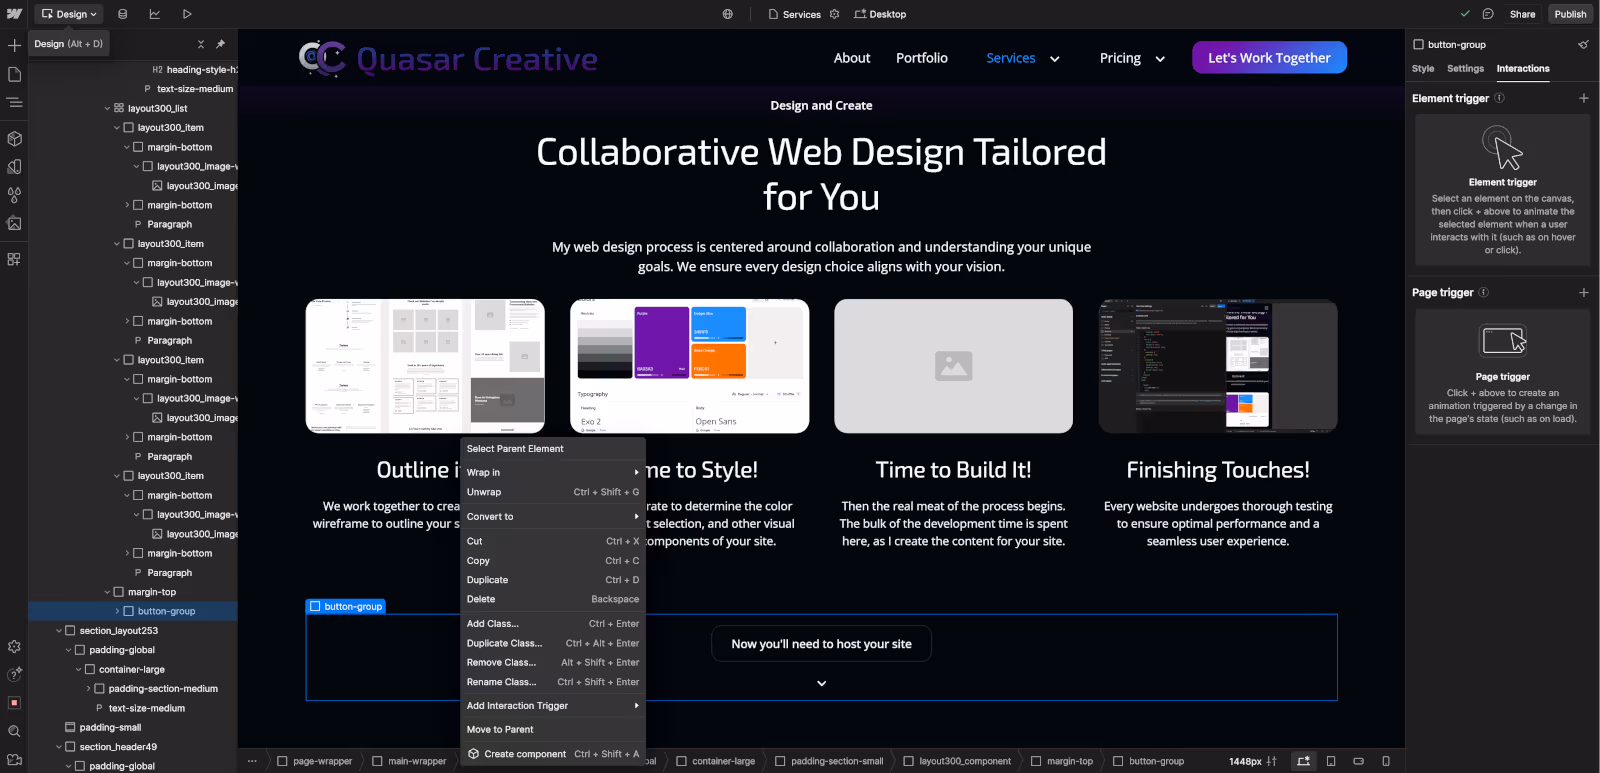Open the Search magnifier icon in sidebar
The width and height of the screenshot is (1600, 773).
pos(14,731)
